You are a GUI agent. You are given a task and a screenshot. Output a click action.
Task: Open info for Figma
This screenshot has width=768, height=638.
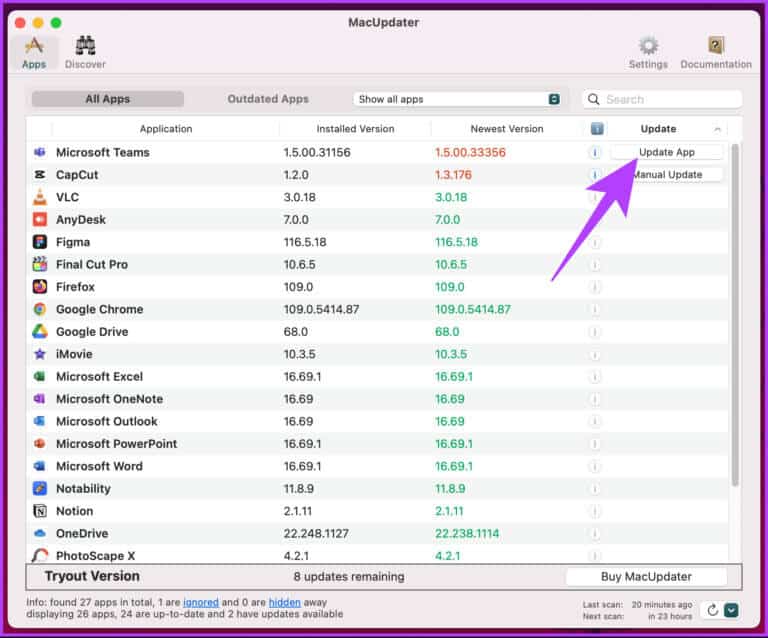[595, 242]
